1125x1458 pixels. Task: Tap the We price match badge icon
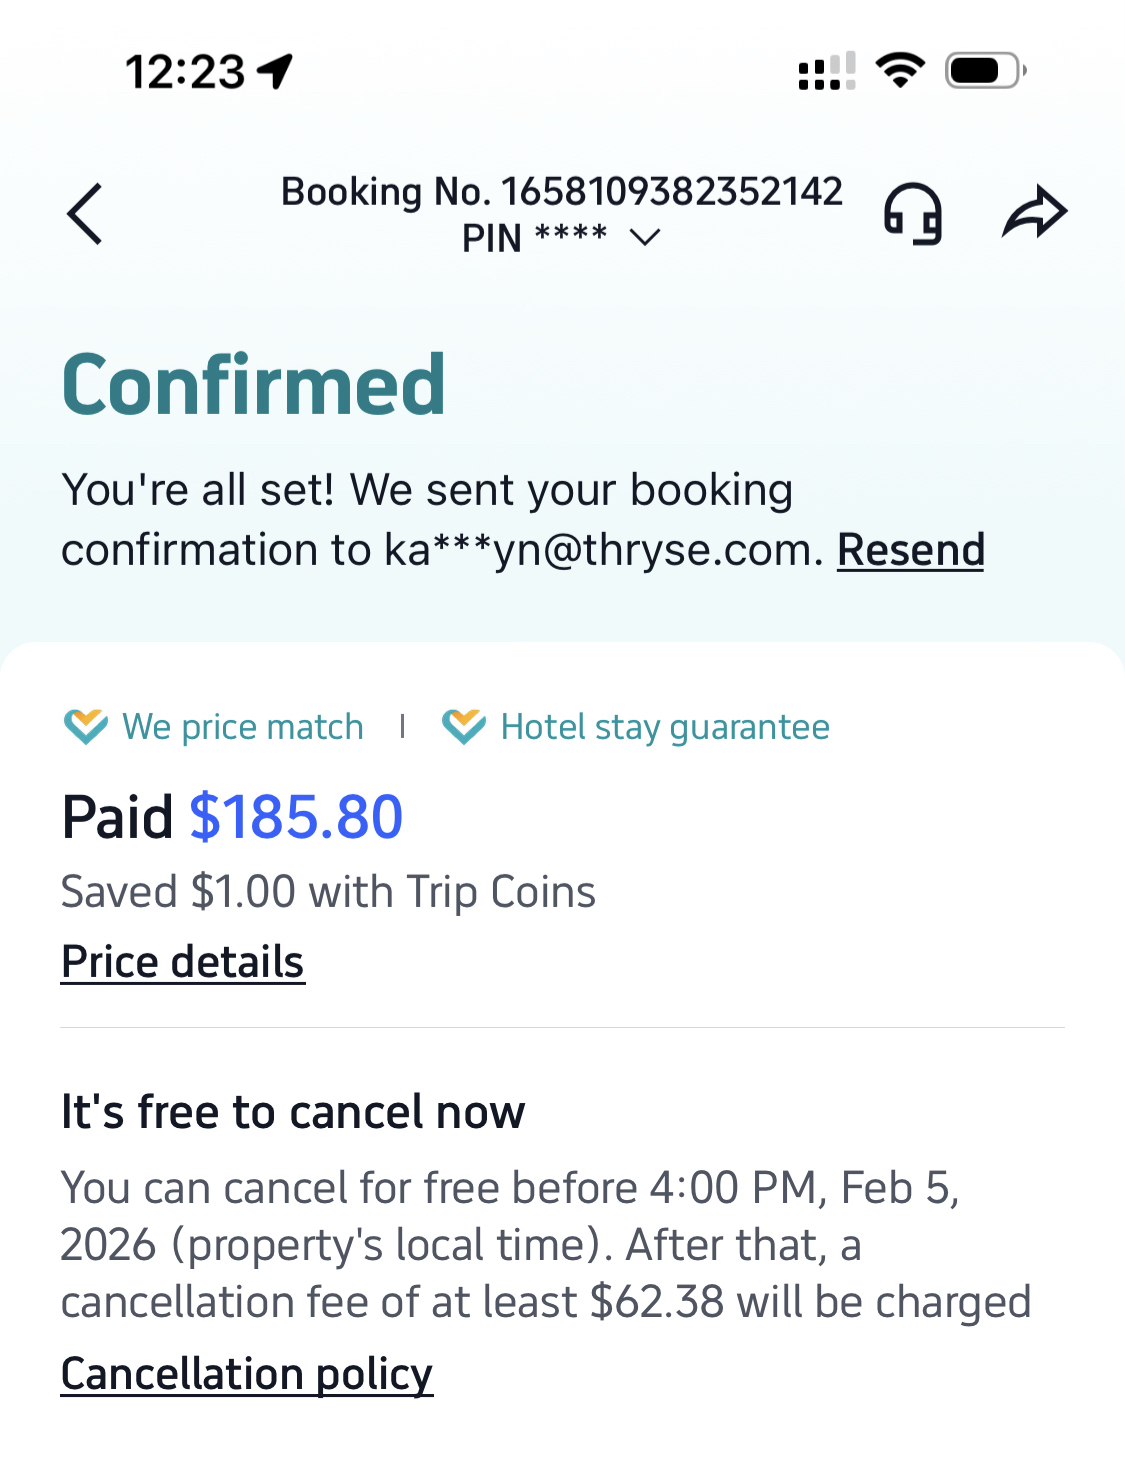86,726
